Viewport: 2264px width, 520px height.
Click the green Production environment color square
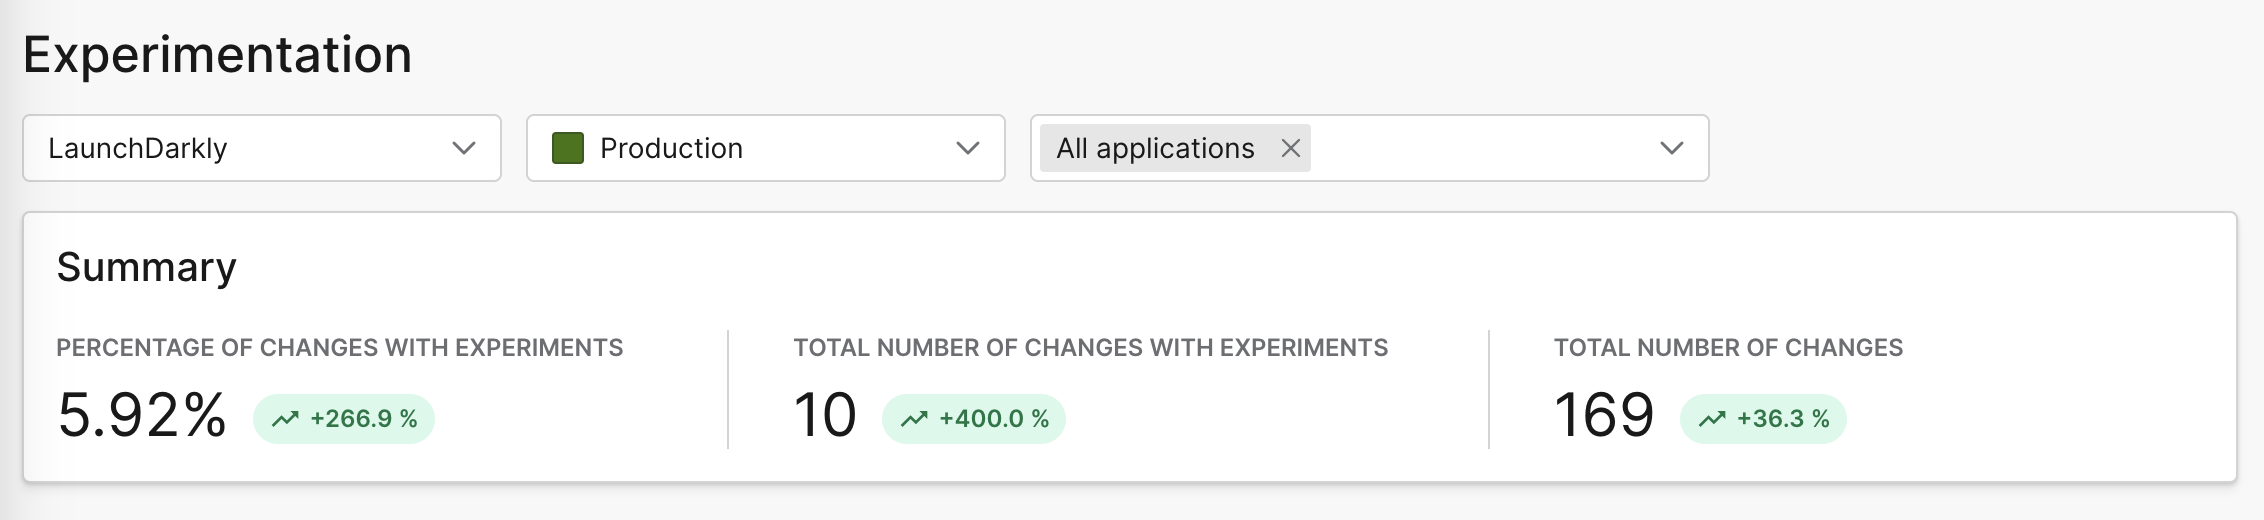568,148
